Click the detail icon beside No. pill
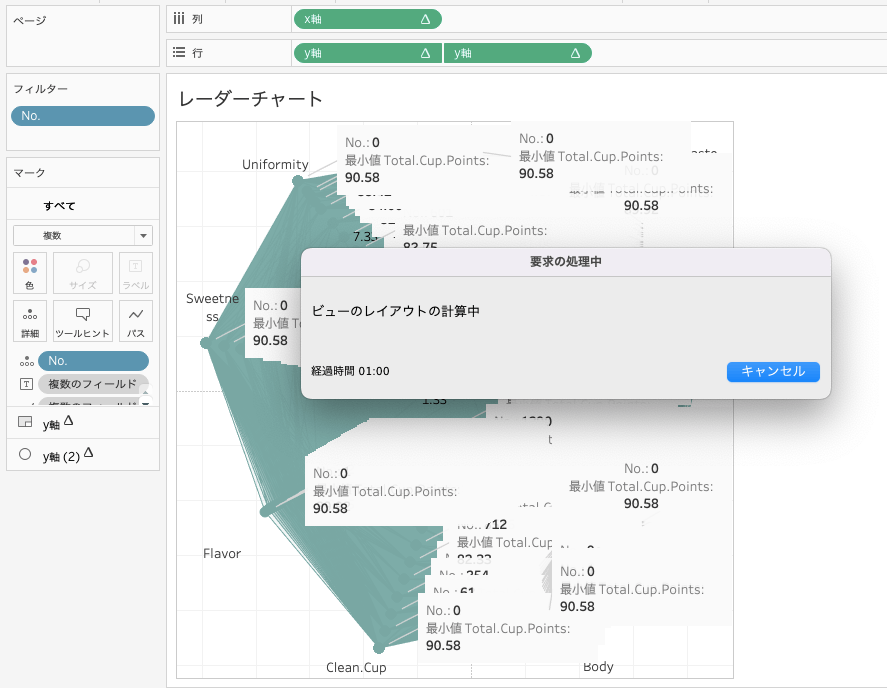Viewport: 887px width, 688px height. [x=27, y=361]
